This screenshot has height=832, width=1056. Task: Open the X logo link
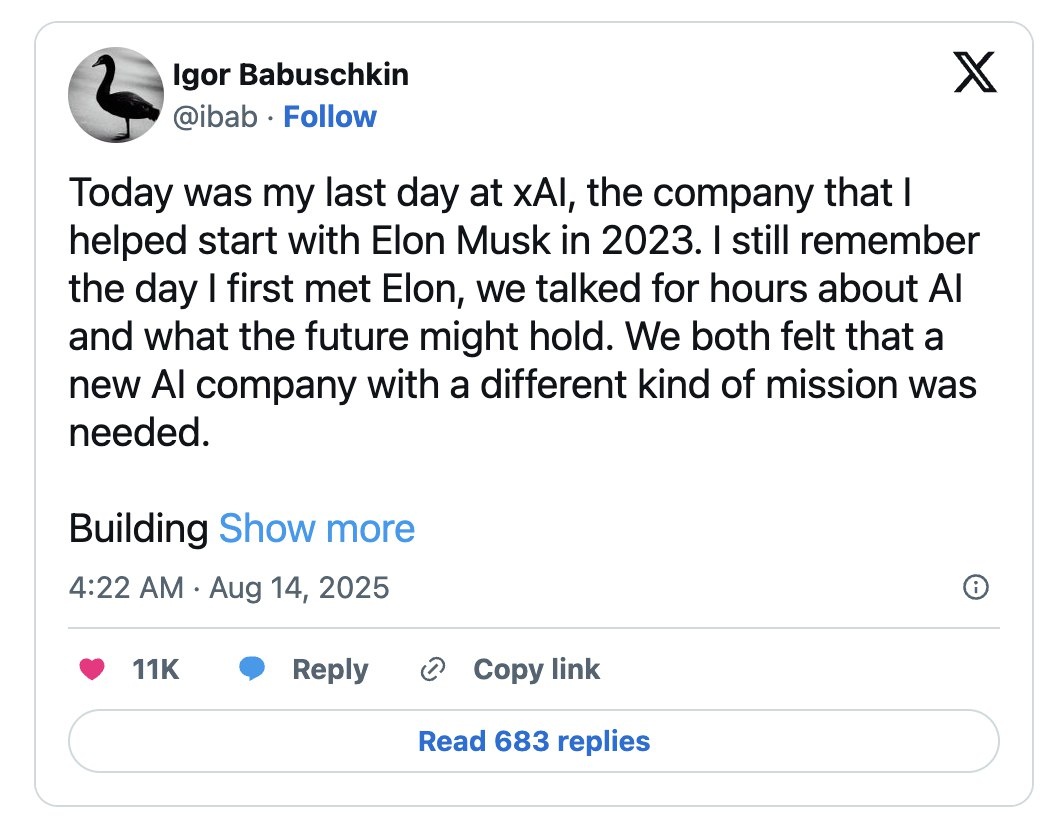coord(975,72)
